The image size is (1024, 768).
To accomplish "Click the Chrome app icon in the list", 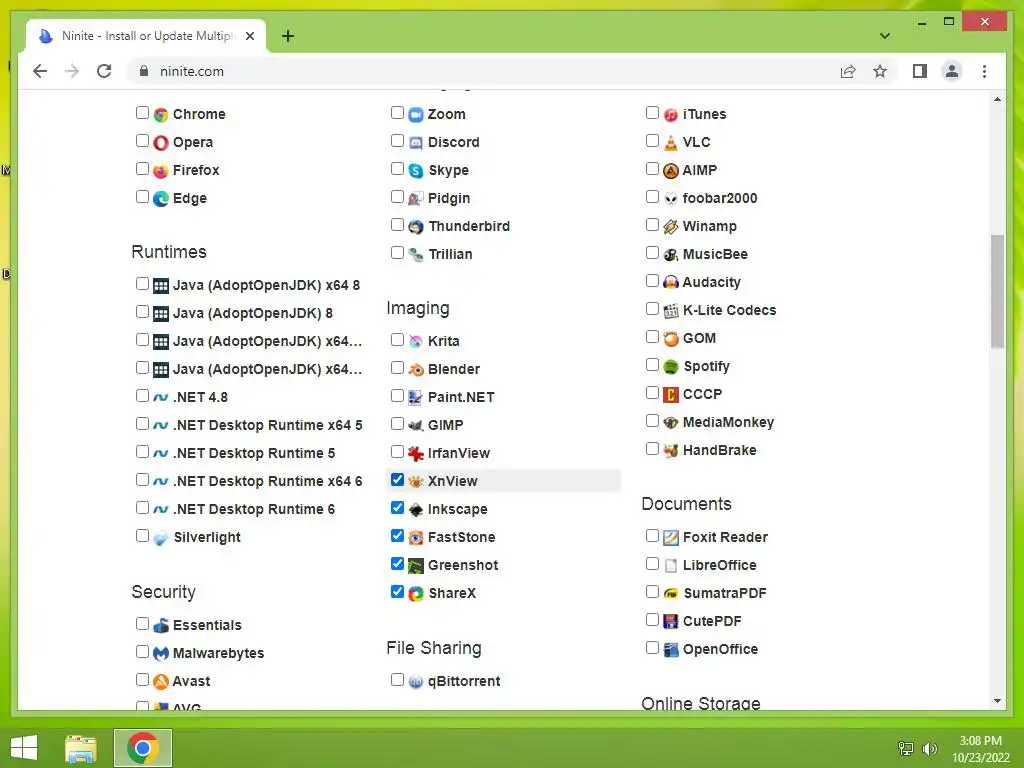I will [161, 115].
